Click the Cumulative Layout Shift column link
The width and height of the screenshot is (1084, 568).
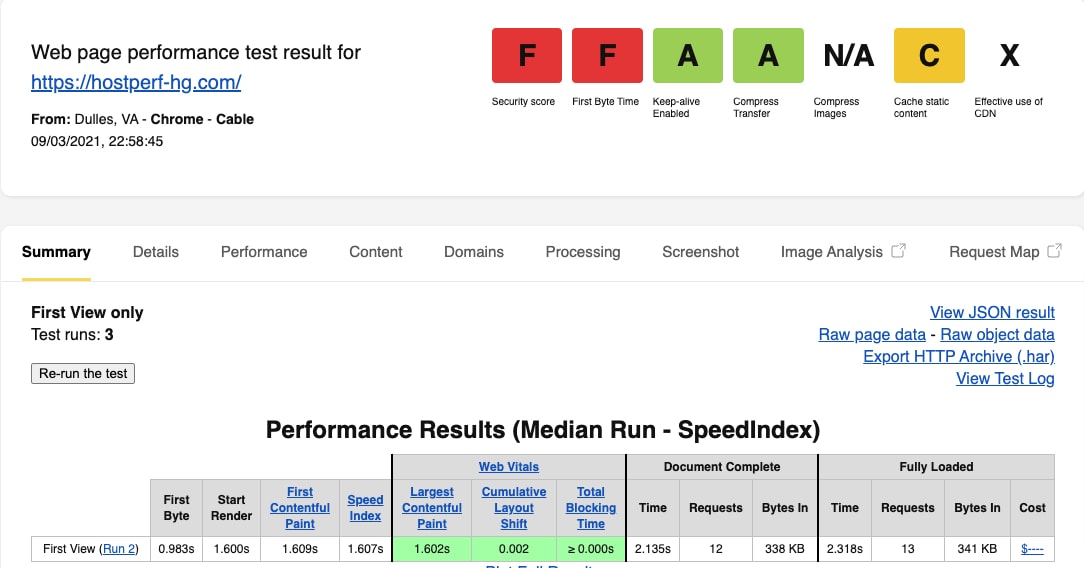[x=514, y=508]
